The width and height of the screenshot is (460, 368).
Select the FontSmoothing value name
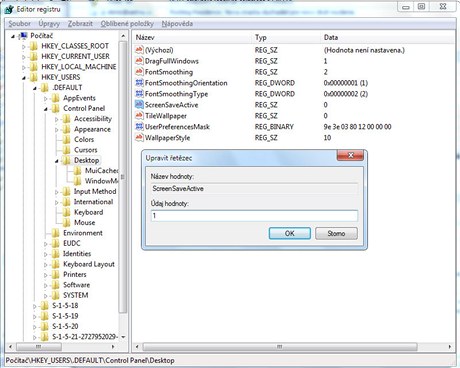coord(169,72)
